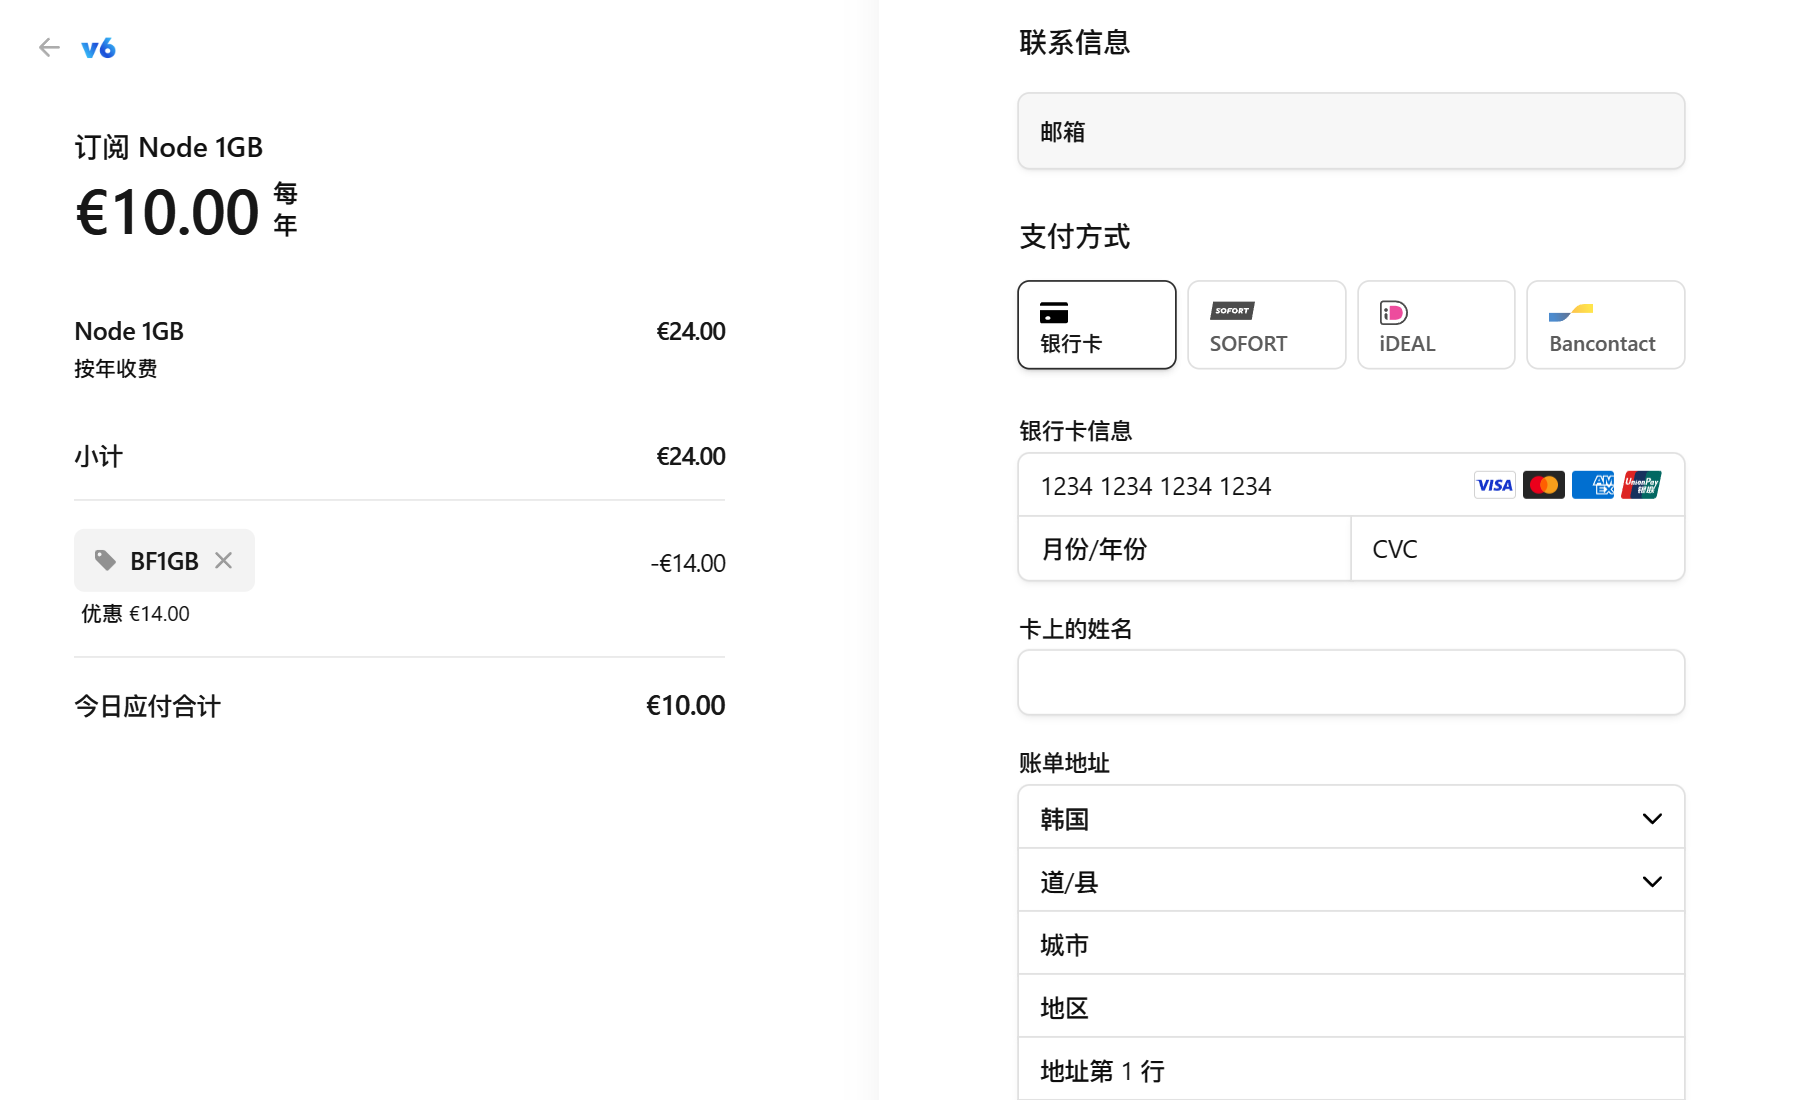The image size is (1803, 1100).
Task: Click the 优惠 €14.00 text
Action: tap(135, 613)
